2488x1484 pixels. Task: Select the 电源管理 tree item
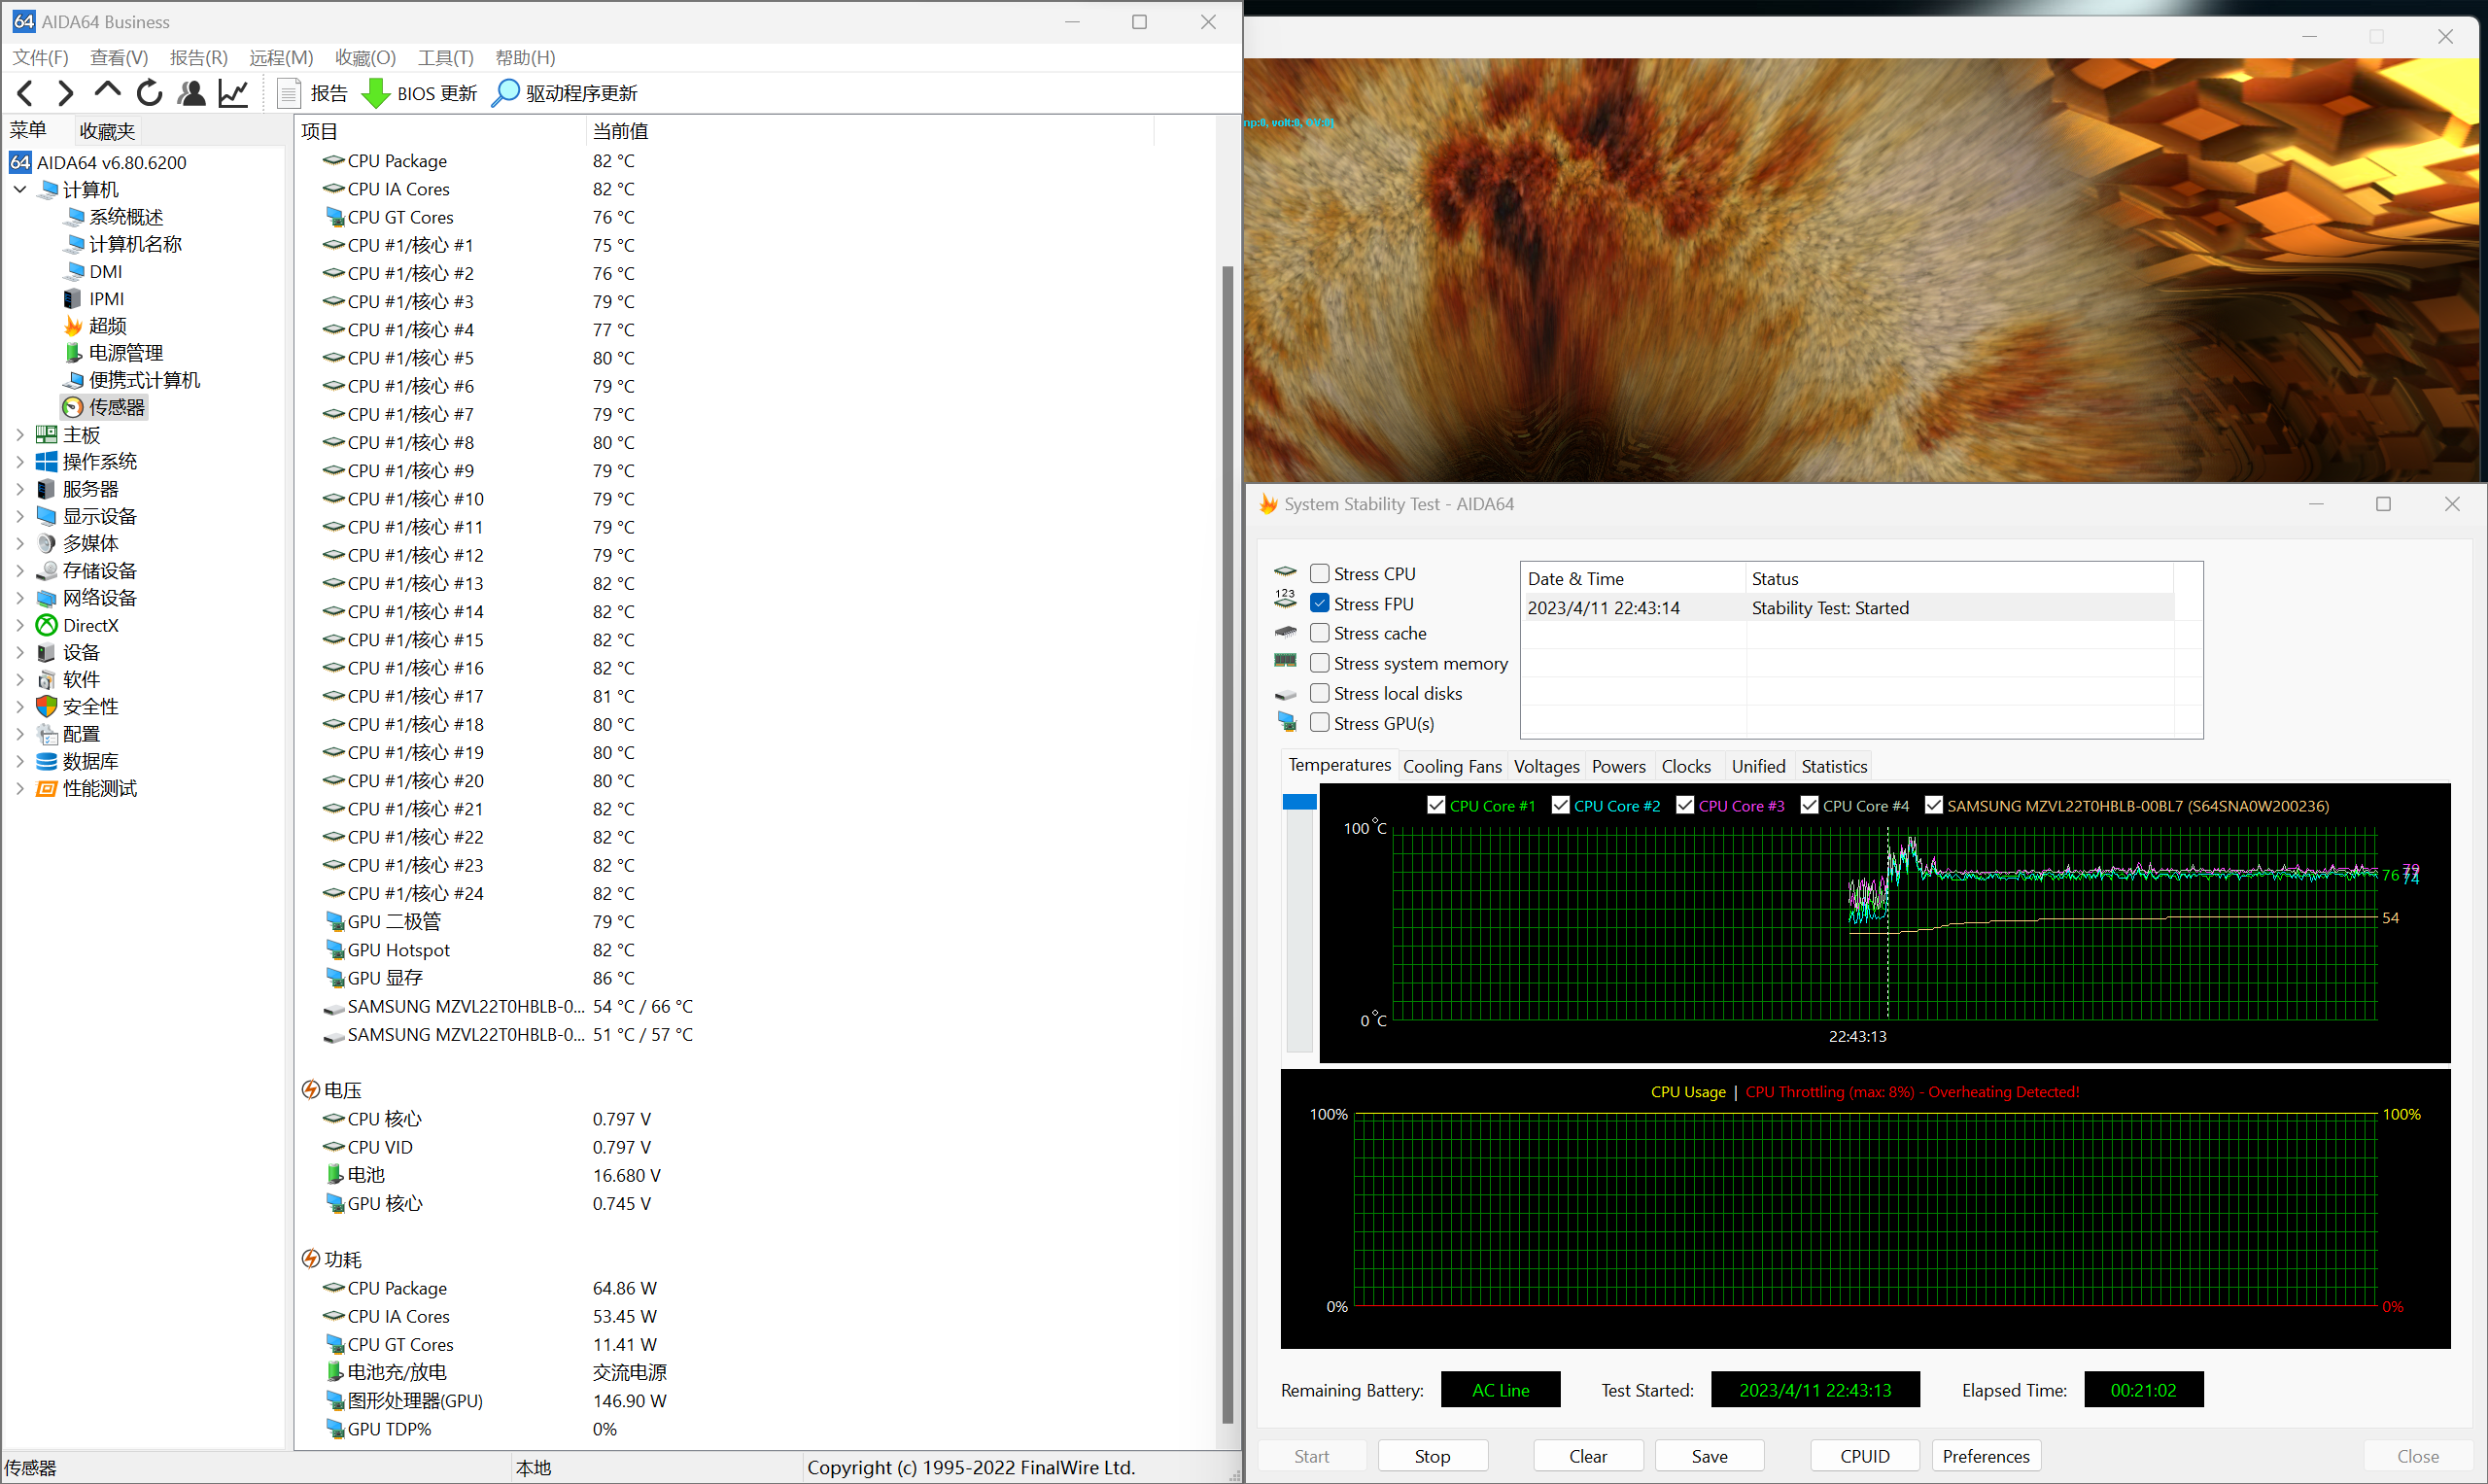pyautogui.click(x=114, y=353)
